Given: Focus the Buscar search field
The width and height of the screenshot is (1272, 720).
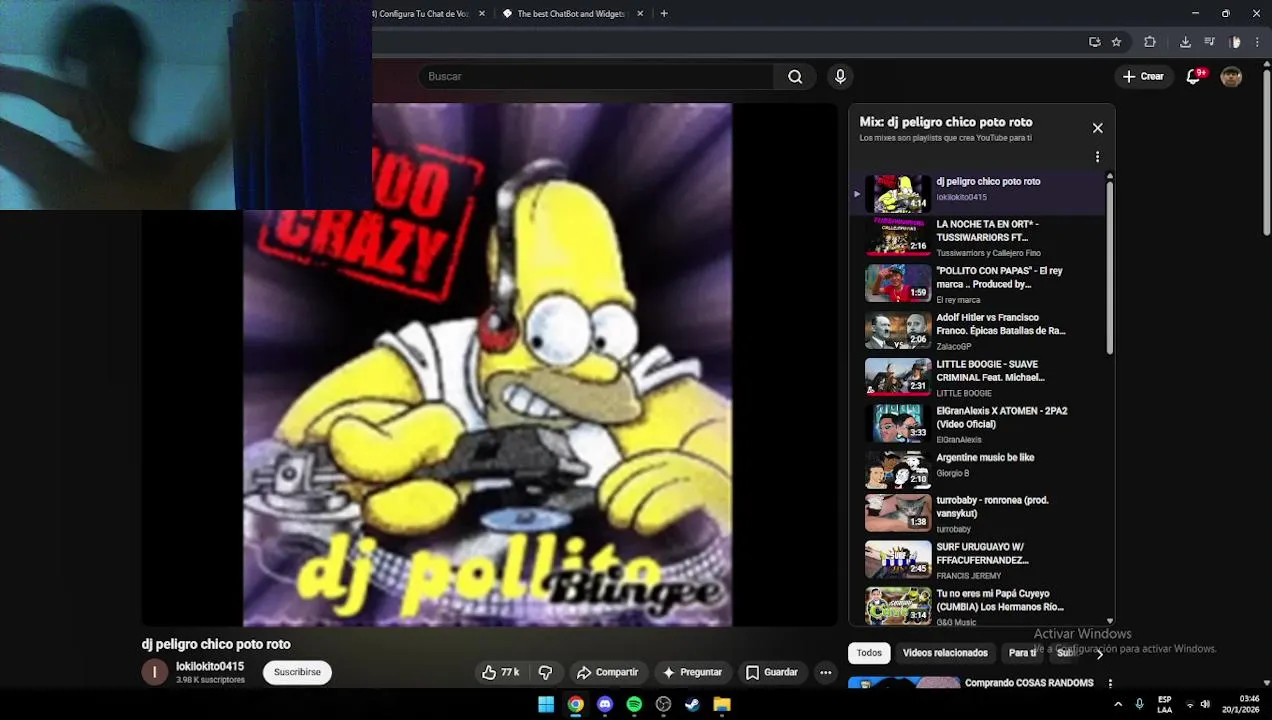Looking at the screenshot, I should pyautogui.click(x=596, y=76).
